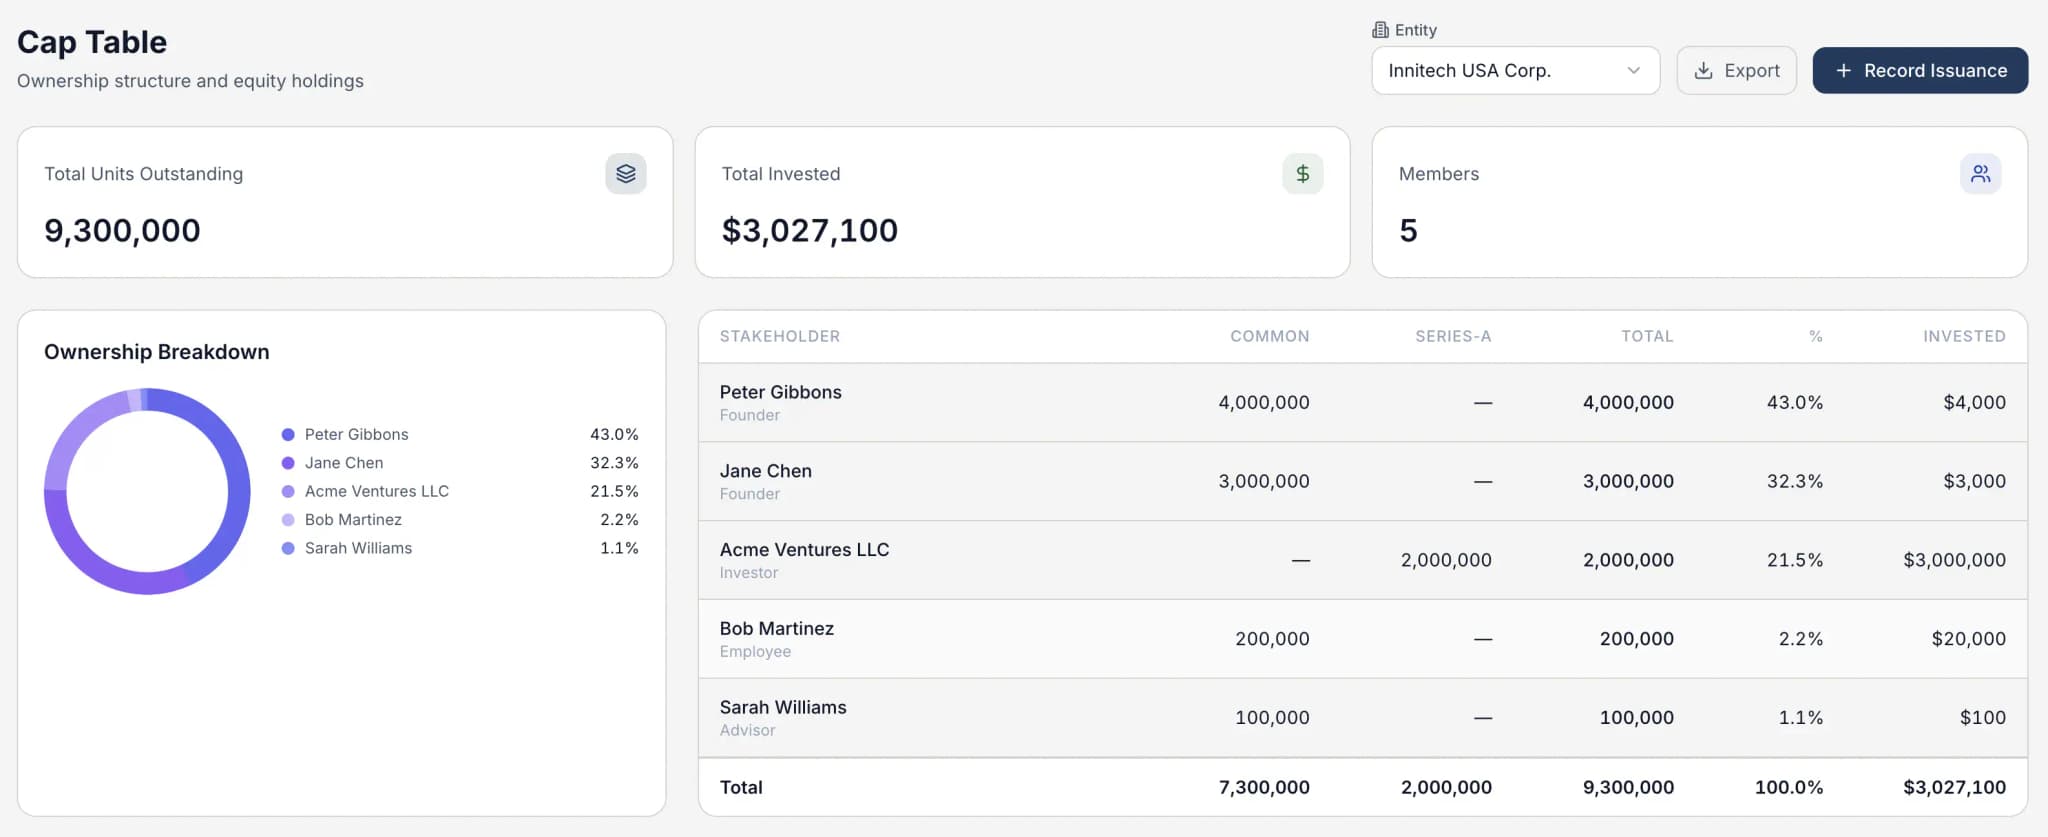
Task: Open the Innitech USA Corp. entity dropdown
Action: 1500,71
